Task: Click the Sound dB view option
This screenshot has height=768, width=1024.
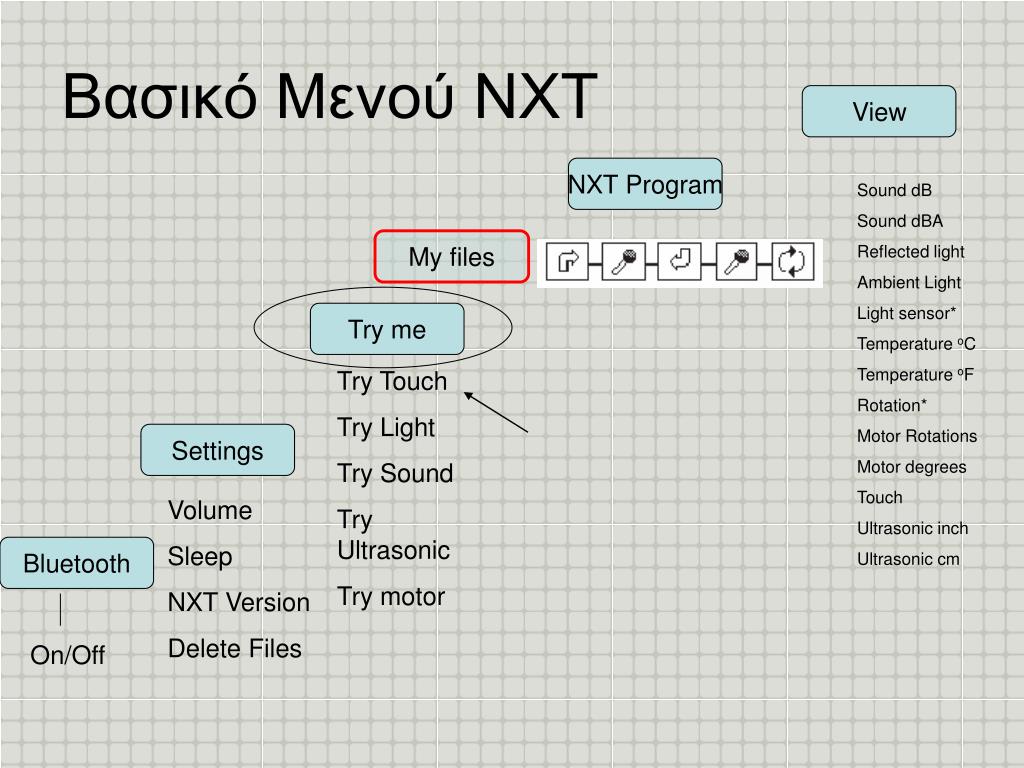Action: (x=894, y=190)
